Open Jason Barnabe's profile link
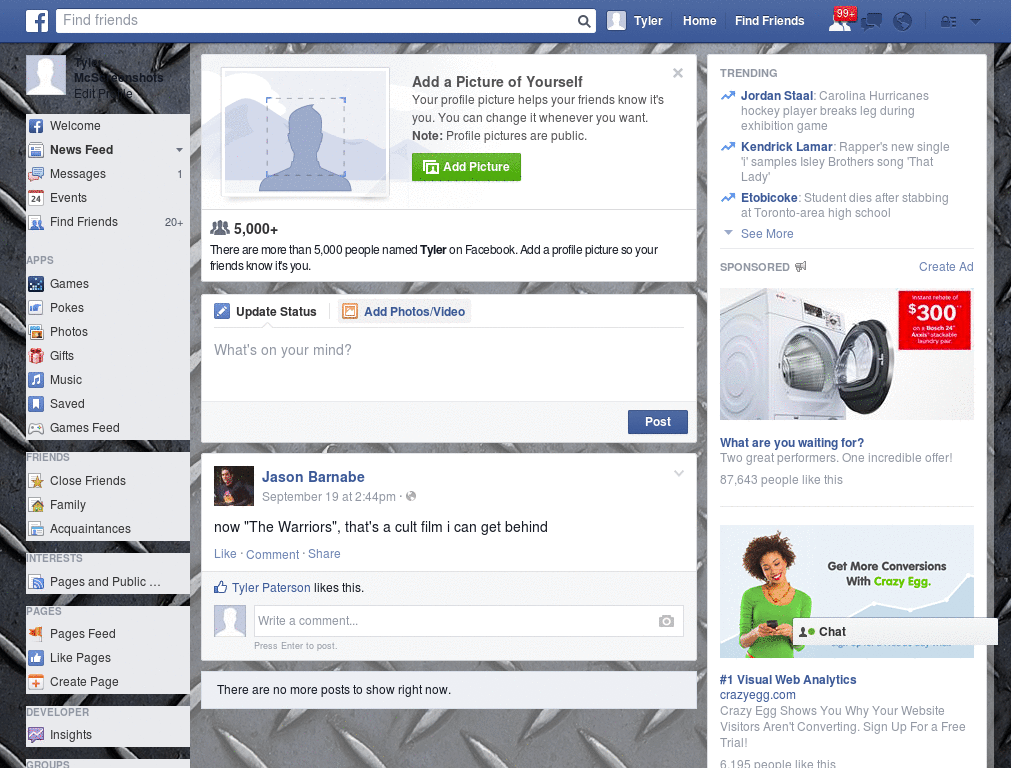The image size is (1024, 768). click(x=313, y=477)
